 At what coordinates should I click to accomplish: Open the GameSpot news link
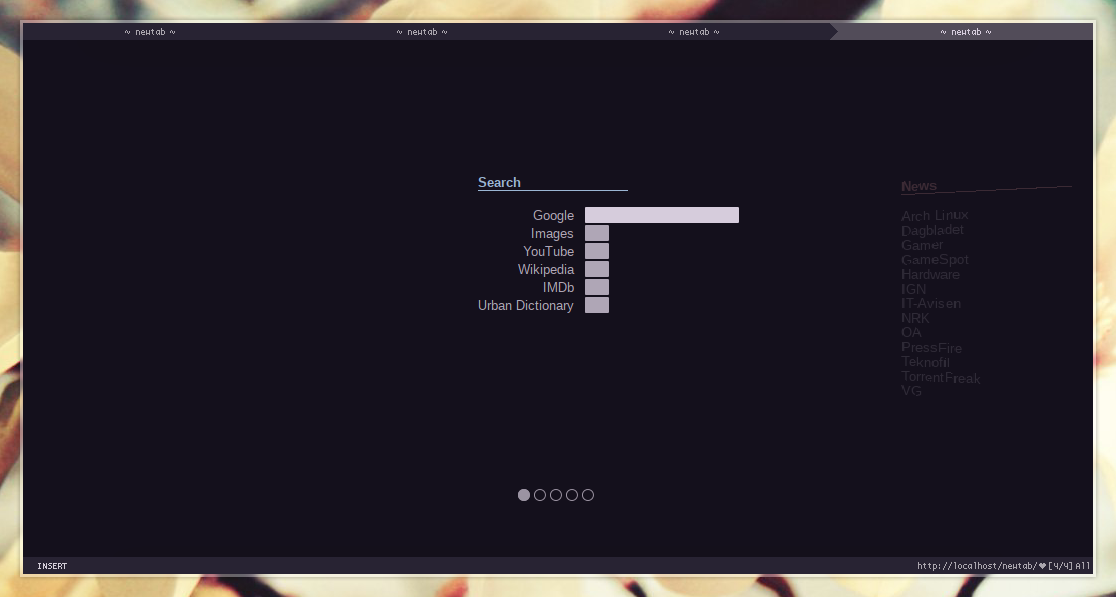coord(934,259)
